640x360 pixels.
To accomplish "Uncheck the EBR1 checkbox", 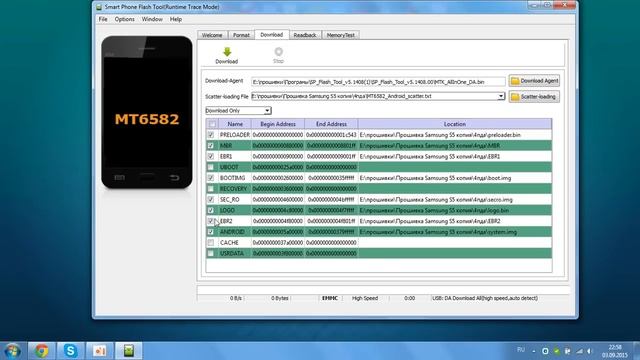I will pos(211,156).
